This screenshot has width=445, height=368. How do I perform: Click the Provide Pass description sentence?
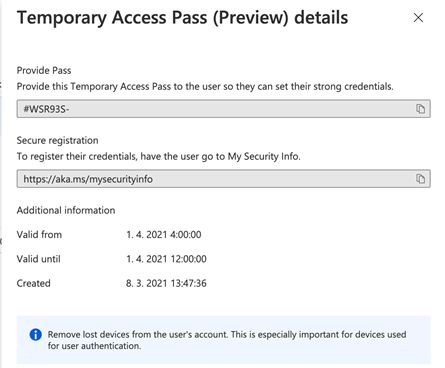(x=205, y=87)
